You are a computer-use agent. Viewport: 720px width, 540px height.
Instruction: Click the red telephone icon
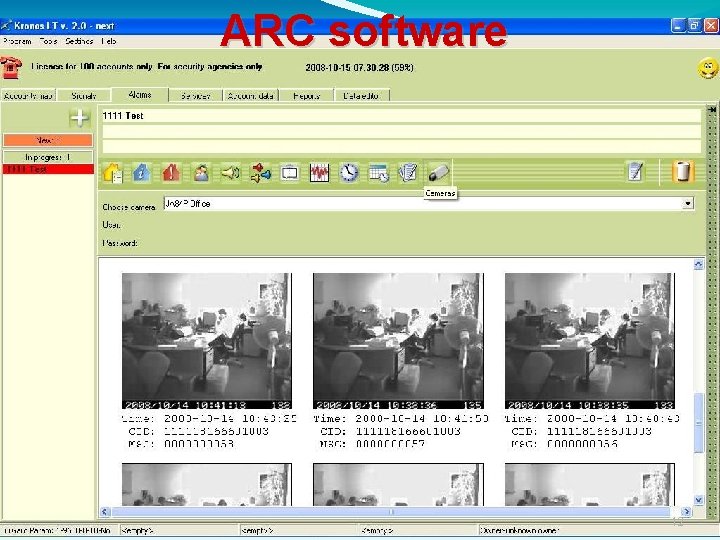[11, 68]
